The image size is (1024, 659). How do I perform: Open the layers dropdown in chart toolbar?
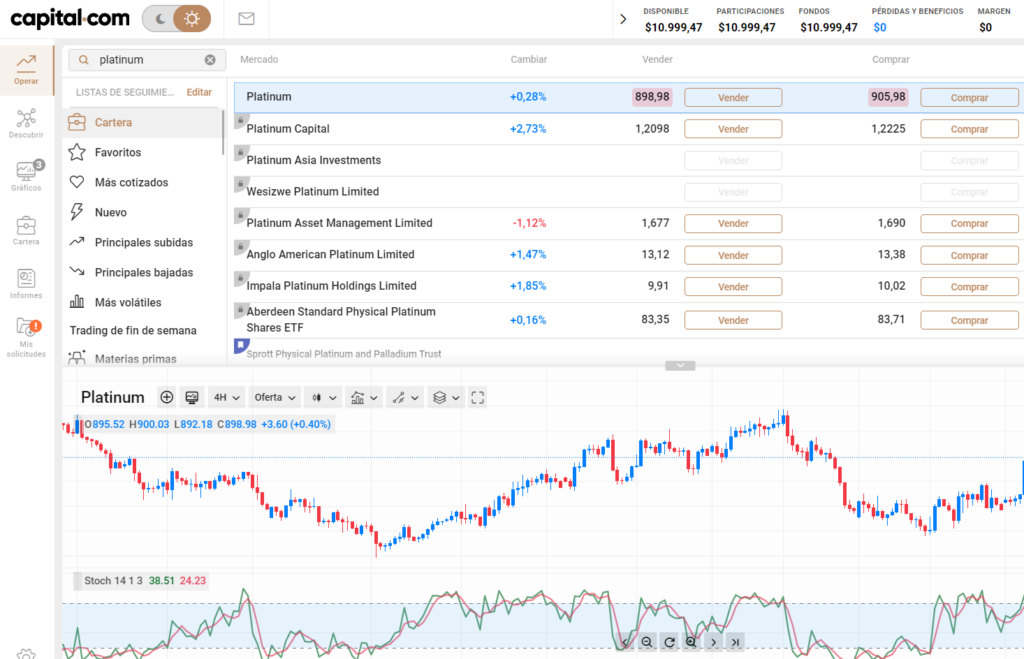446,397
